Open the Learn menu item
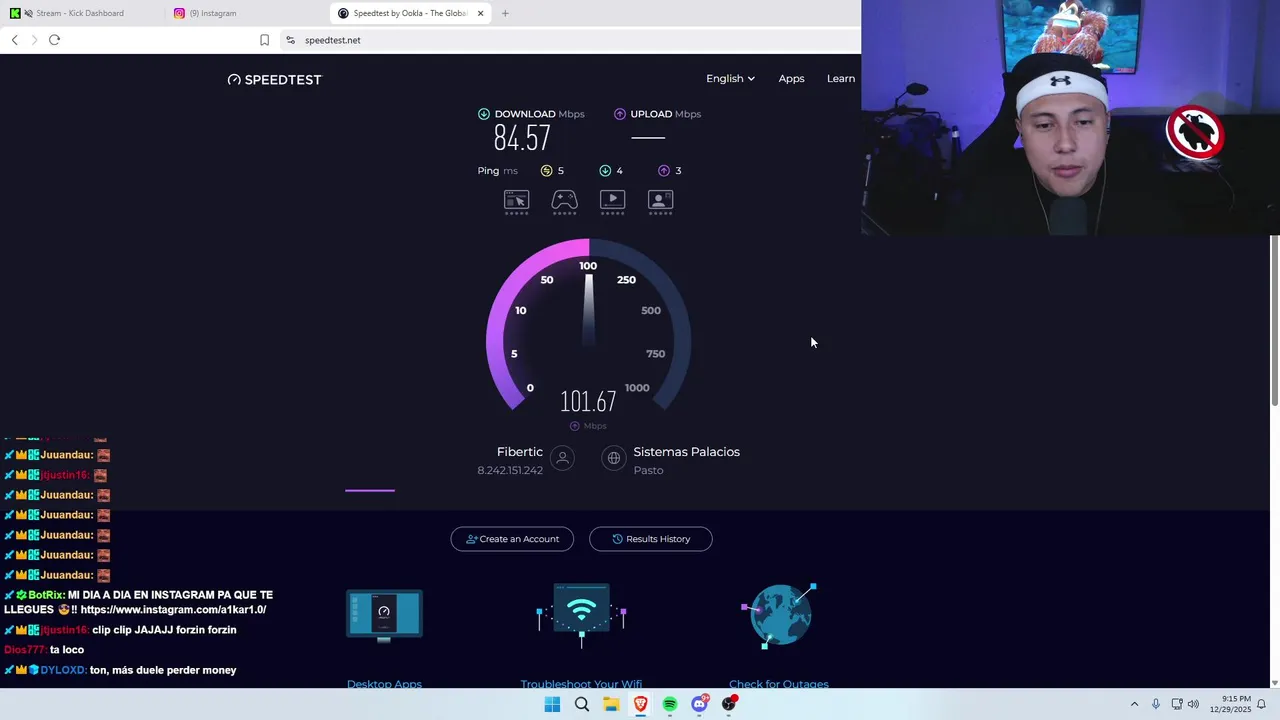 [841, 78]
